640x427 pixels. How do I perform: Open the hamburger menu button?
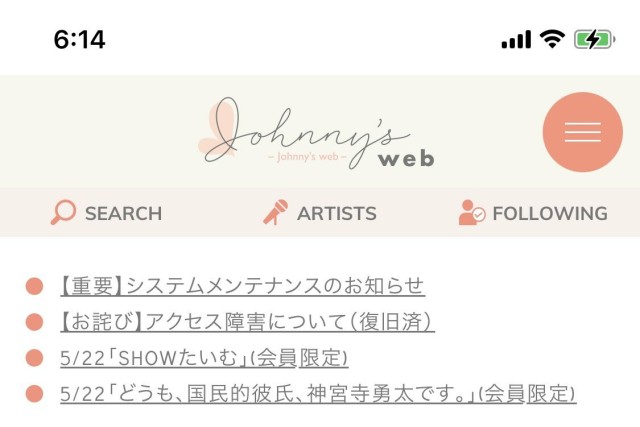[582, 132]
